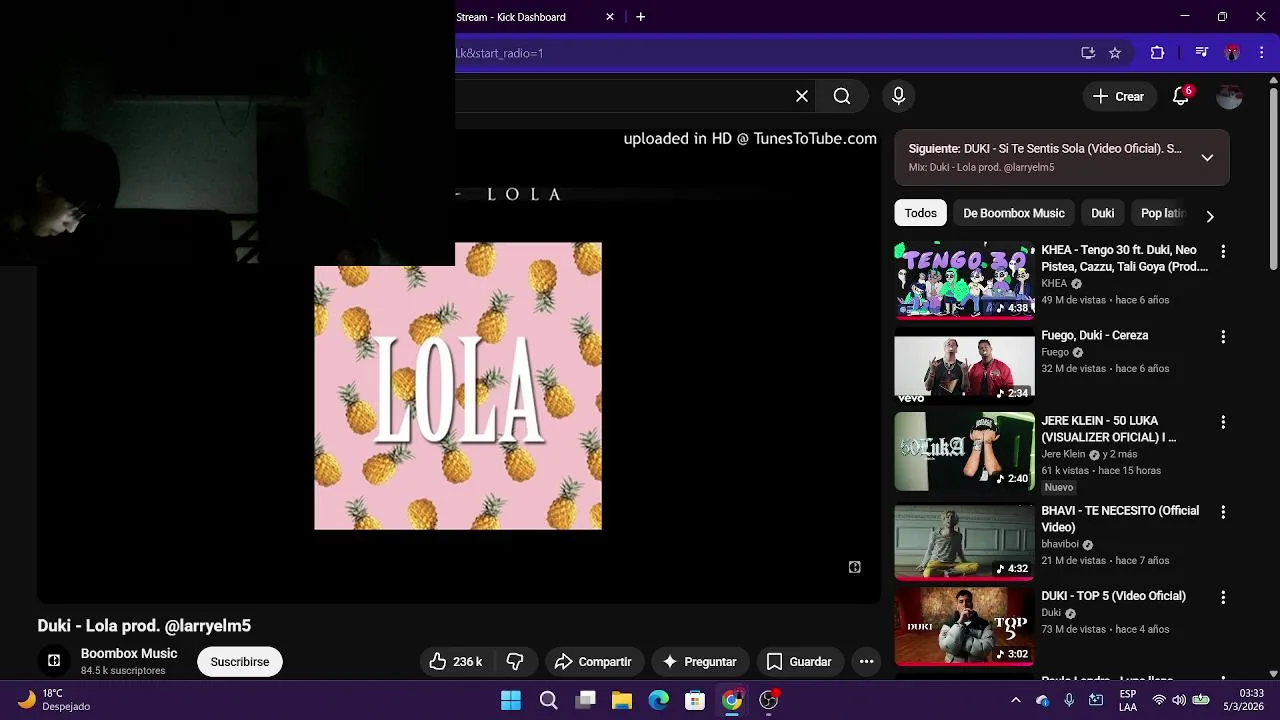Save video with Guardar
Screen dimensions: 1280x720
click(799, 662)
